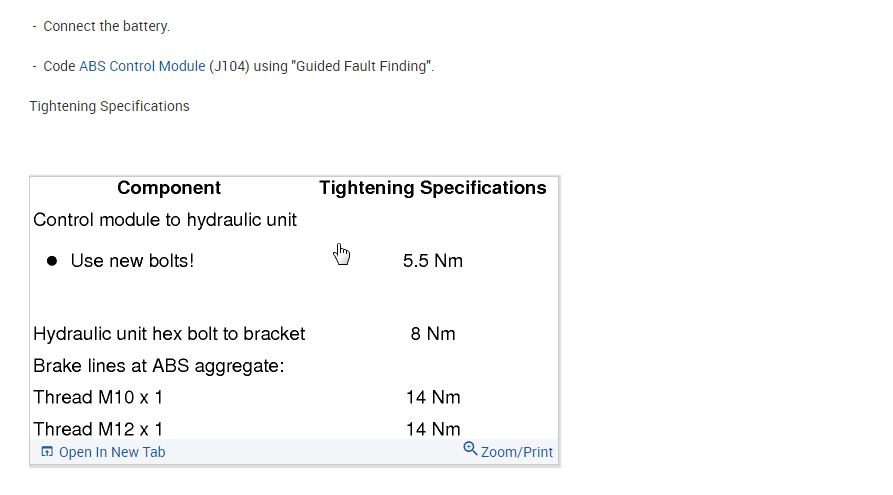Click 'Control module to hydraulic unit' row
The width and height of the screenshot is (893, 495).
click(165, 220)
